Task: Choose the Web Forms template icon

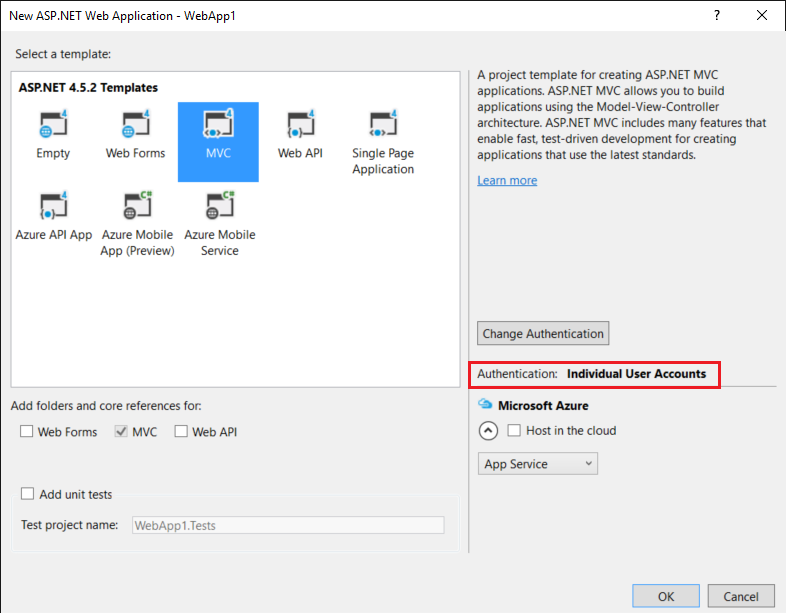Action: pos(135,127)
